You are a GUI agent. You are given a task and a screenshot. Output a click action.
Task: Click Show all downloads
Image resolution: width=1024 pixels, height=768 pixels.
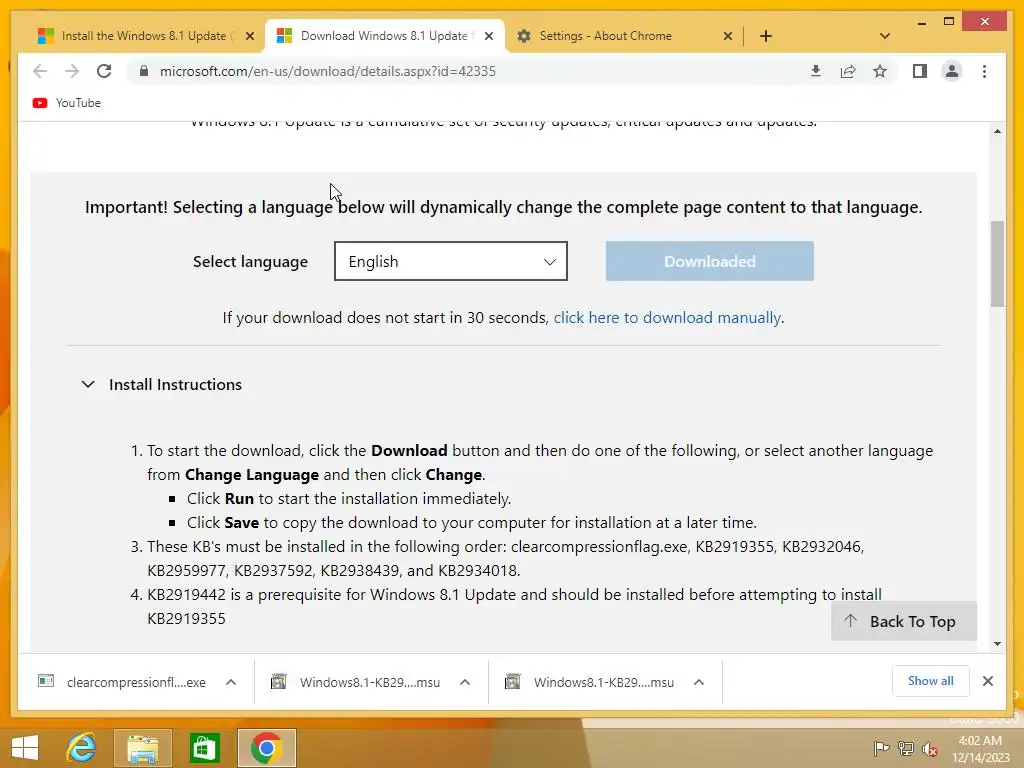931,681
